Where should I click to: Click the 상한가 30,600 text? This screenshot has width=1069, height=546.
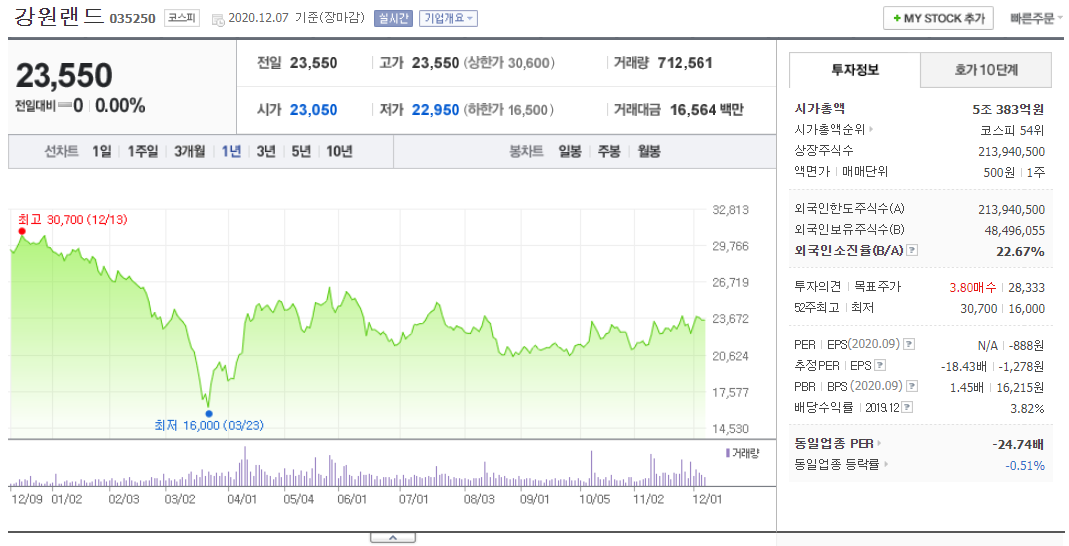[x=509, y=63]
